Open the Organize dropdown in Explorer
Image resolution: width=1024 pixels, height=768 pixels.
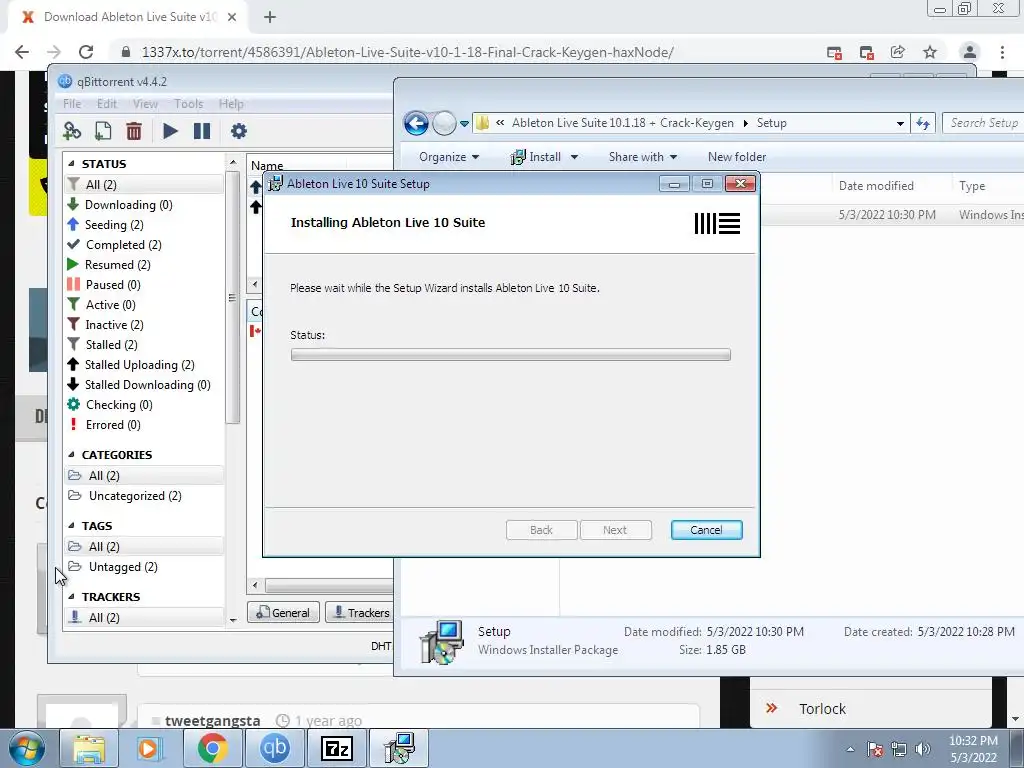pyautogui.click(x=449, y=157)
